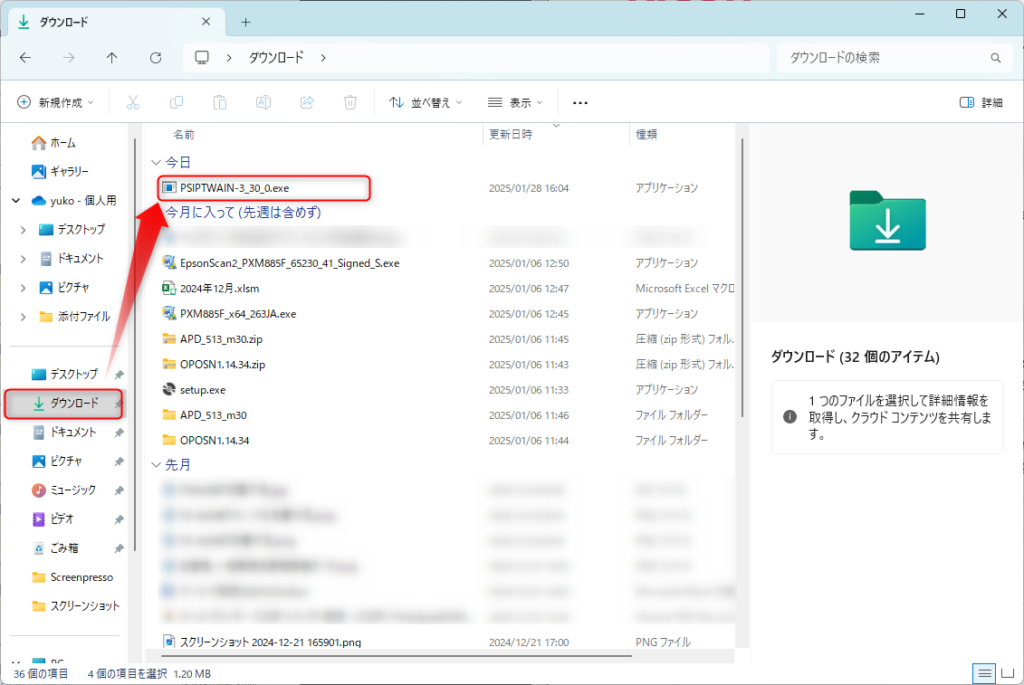Viewport: 1024px width, 685px height.
Task: Click the Paste clipboard icon
Action: point(220,103)
